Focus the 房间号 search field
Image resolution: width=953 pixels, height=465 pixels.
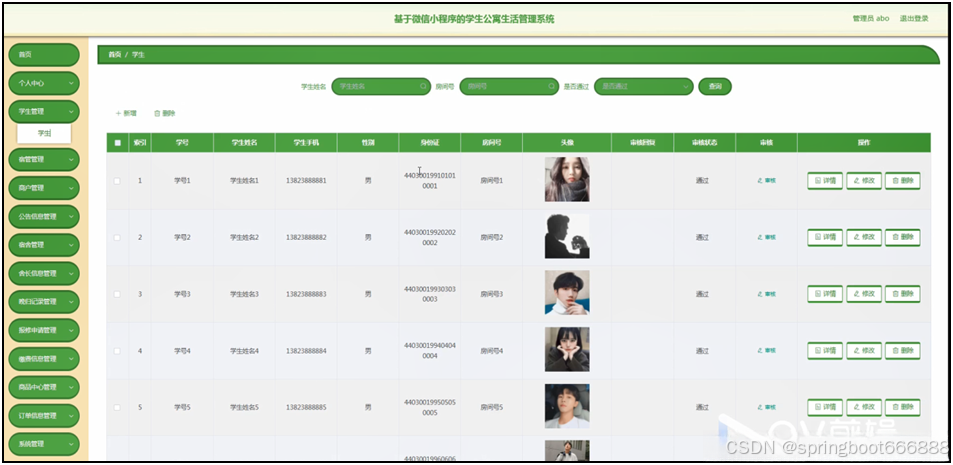tap(509, 86)
